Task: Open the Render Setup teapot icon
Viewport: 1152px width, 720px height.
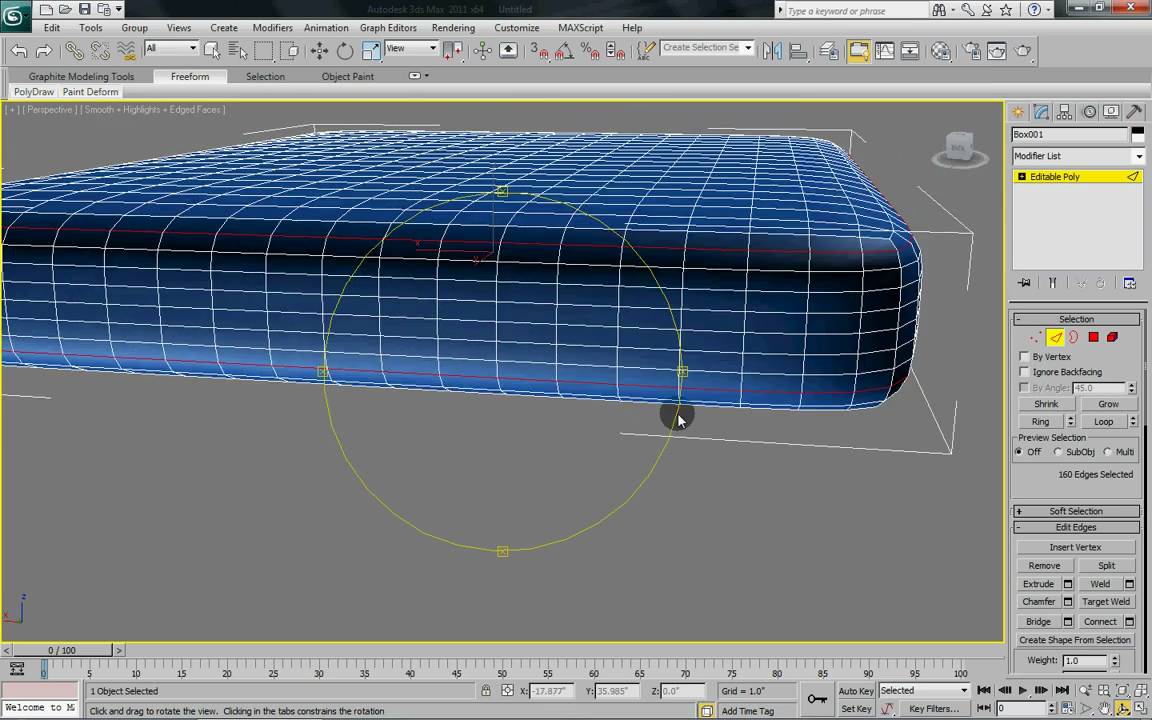Action: pyautogui.click(x=972, y=51)
